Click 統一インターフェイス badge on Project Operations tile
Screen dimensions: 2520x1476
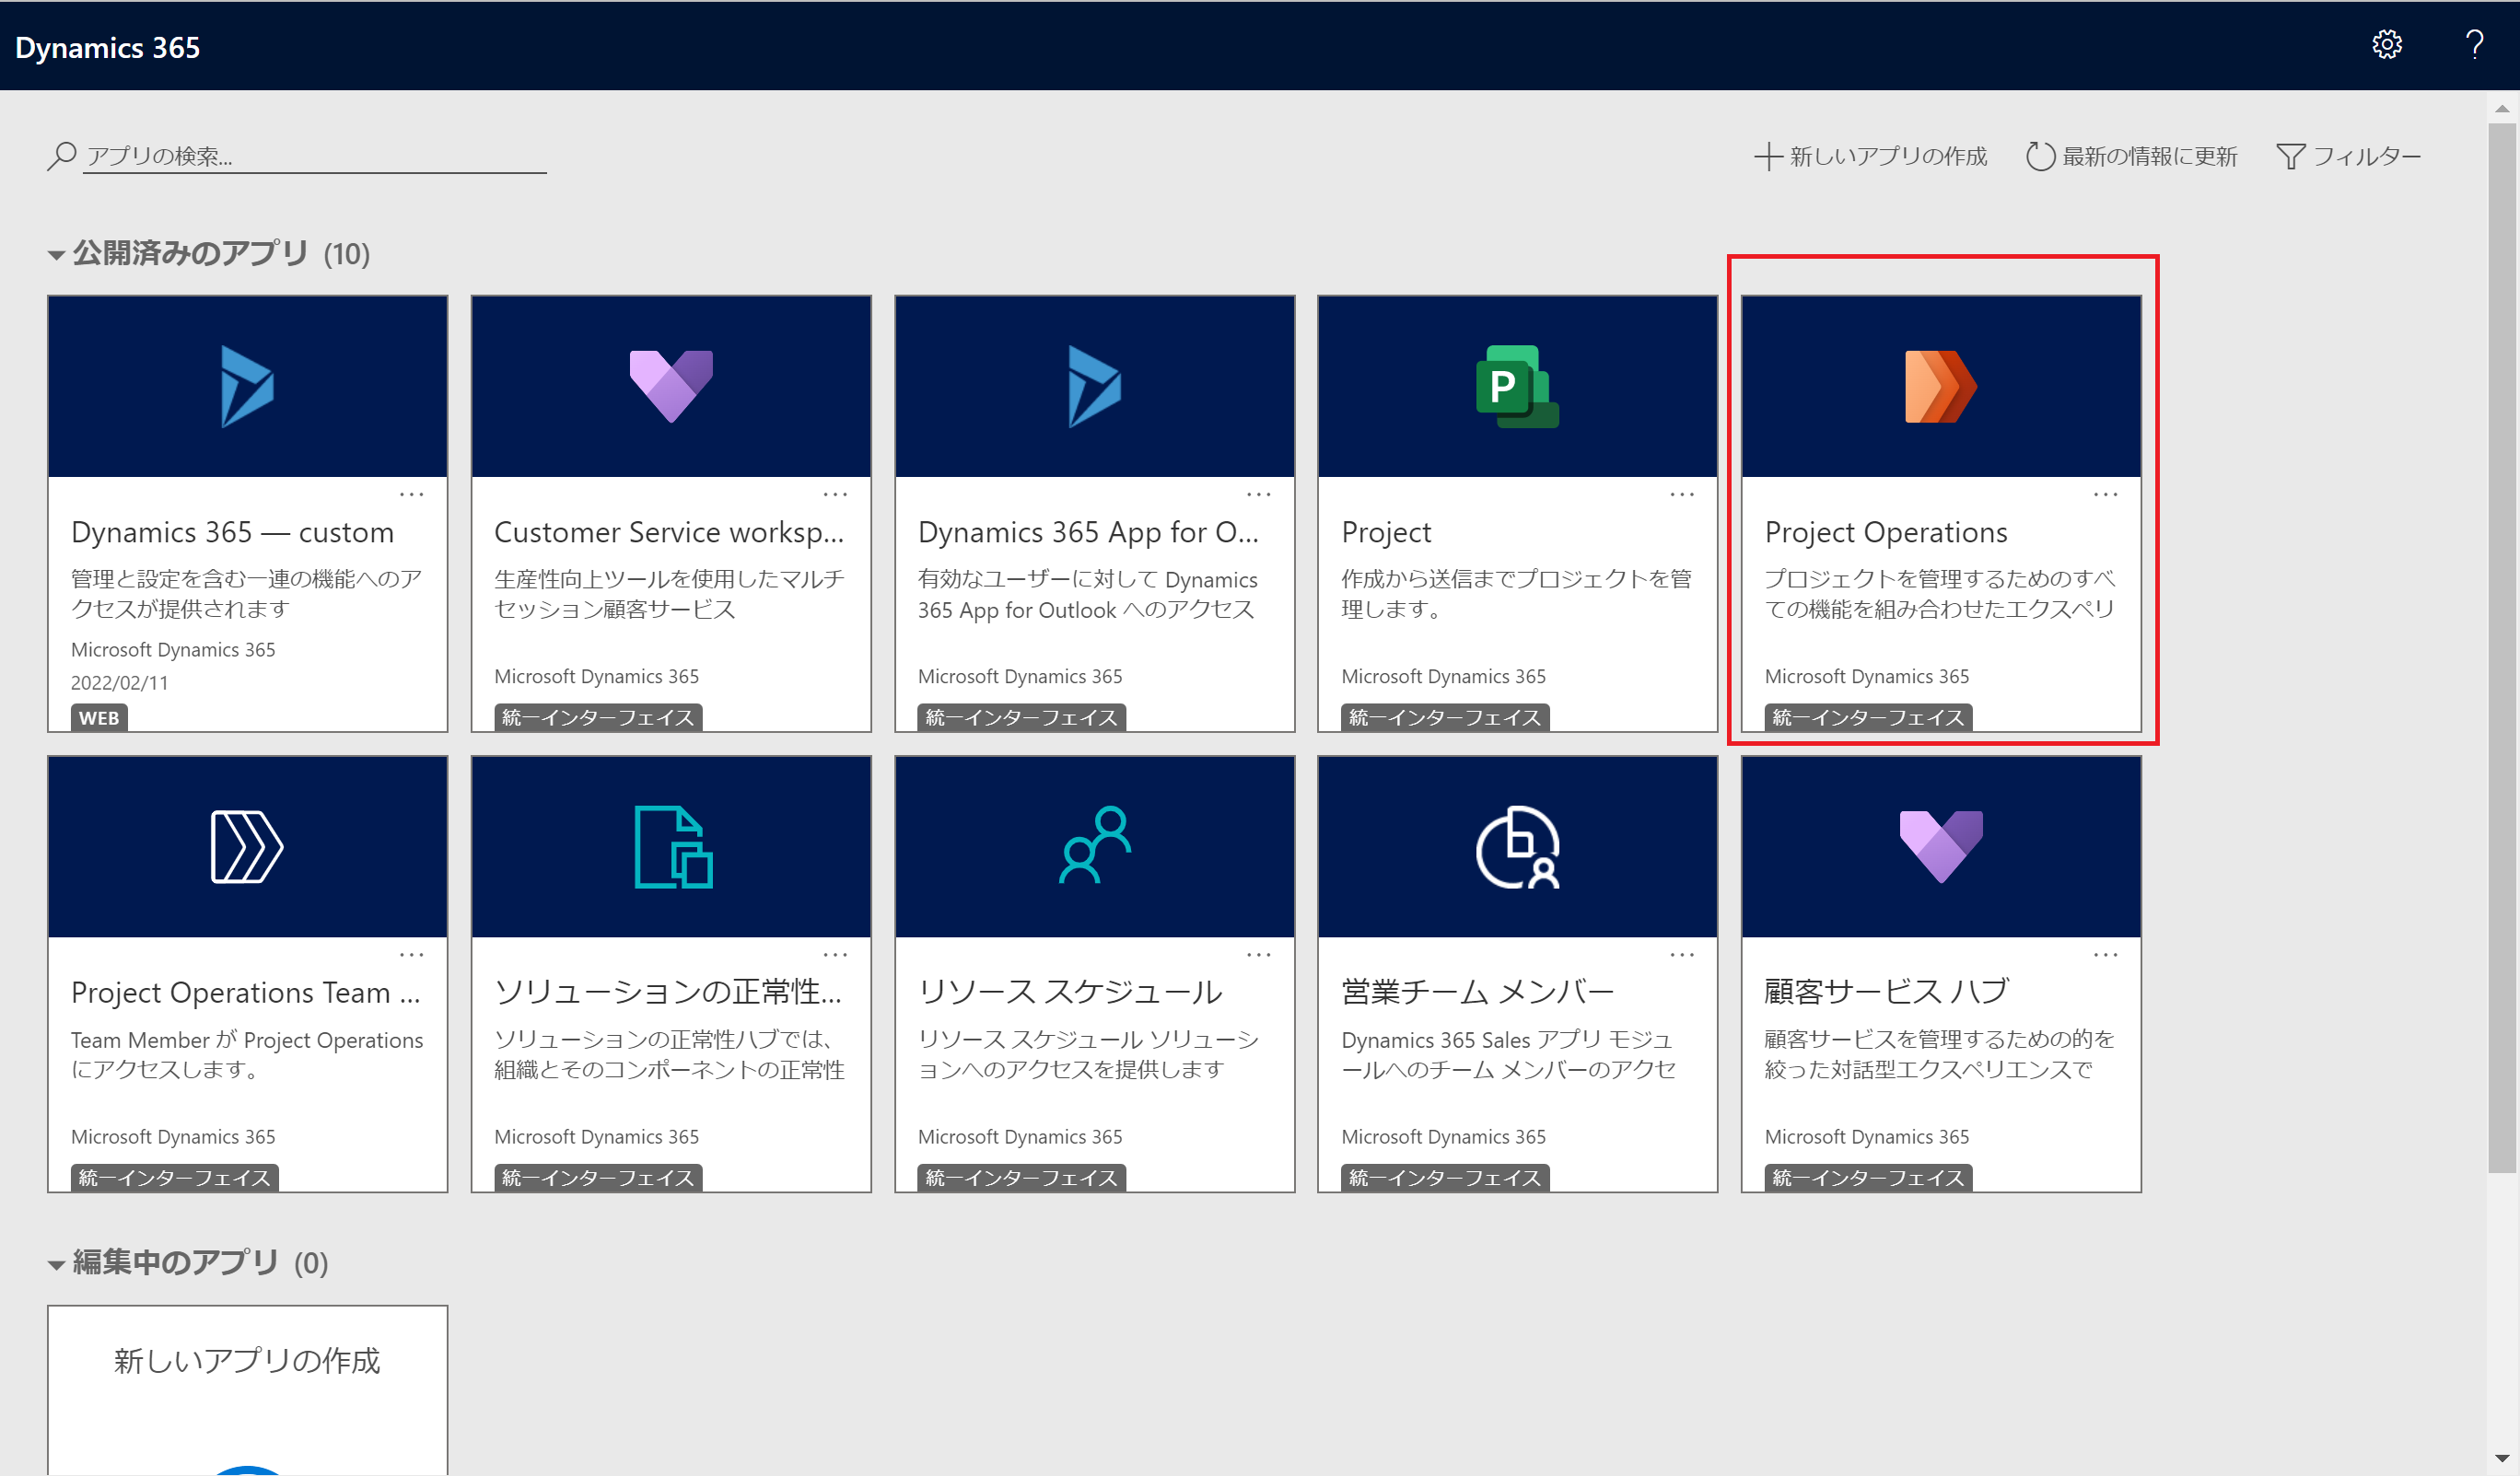click(x=1868, y=718)
